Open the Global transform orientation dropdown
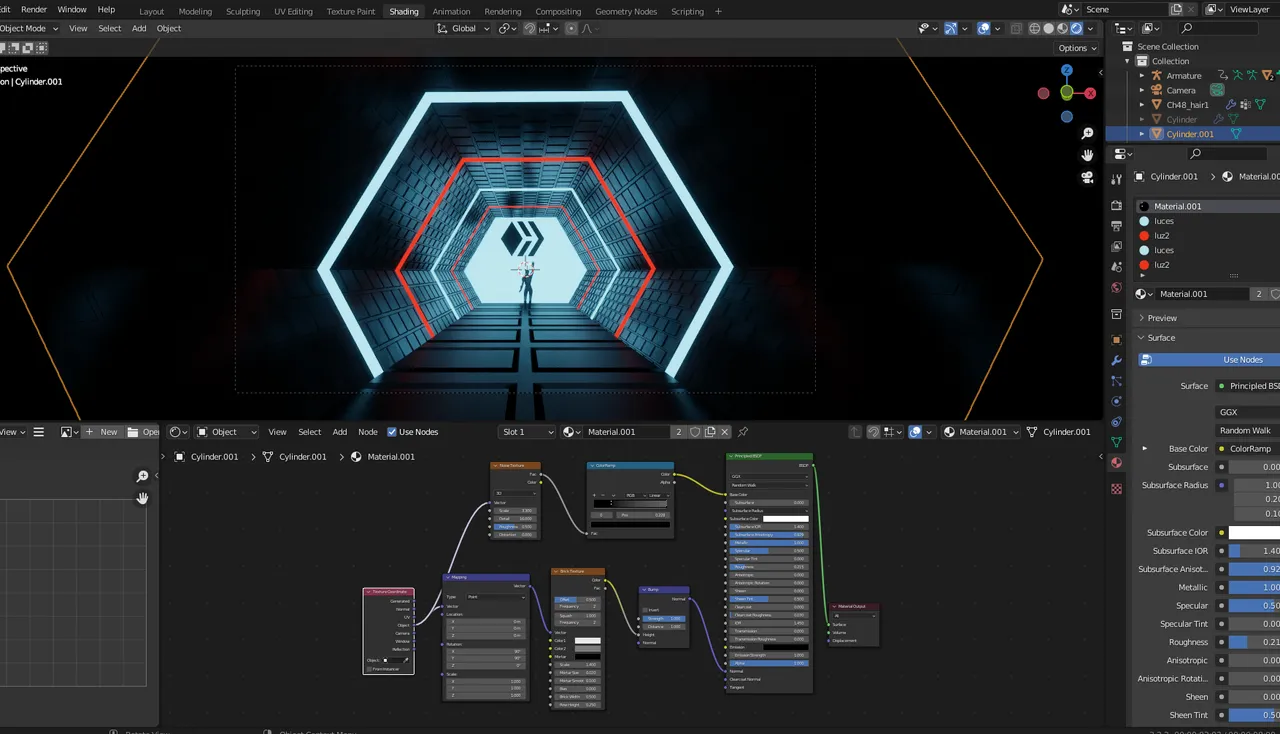This screenshot has height=734, width=1280. tap(464, 29)
